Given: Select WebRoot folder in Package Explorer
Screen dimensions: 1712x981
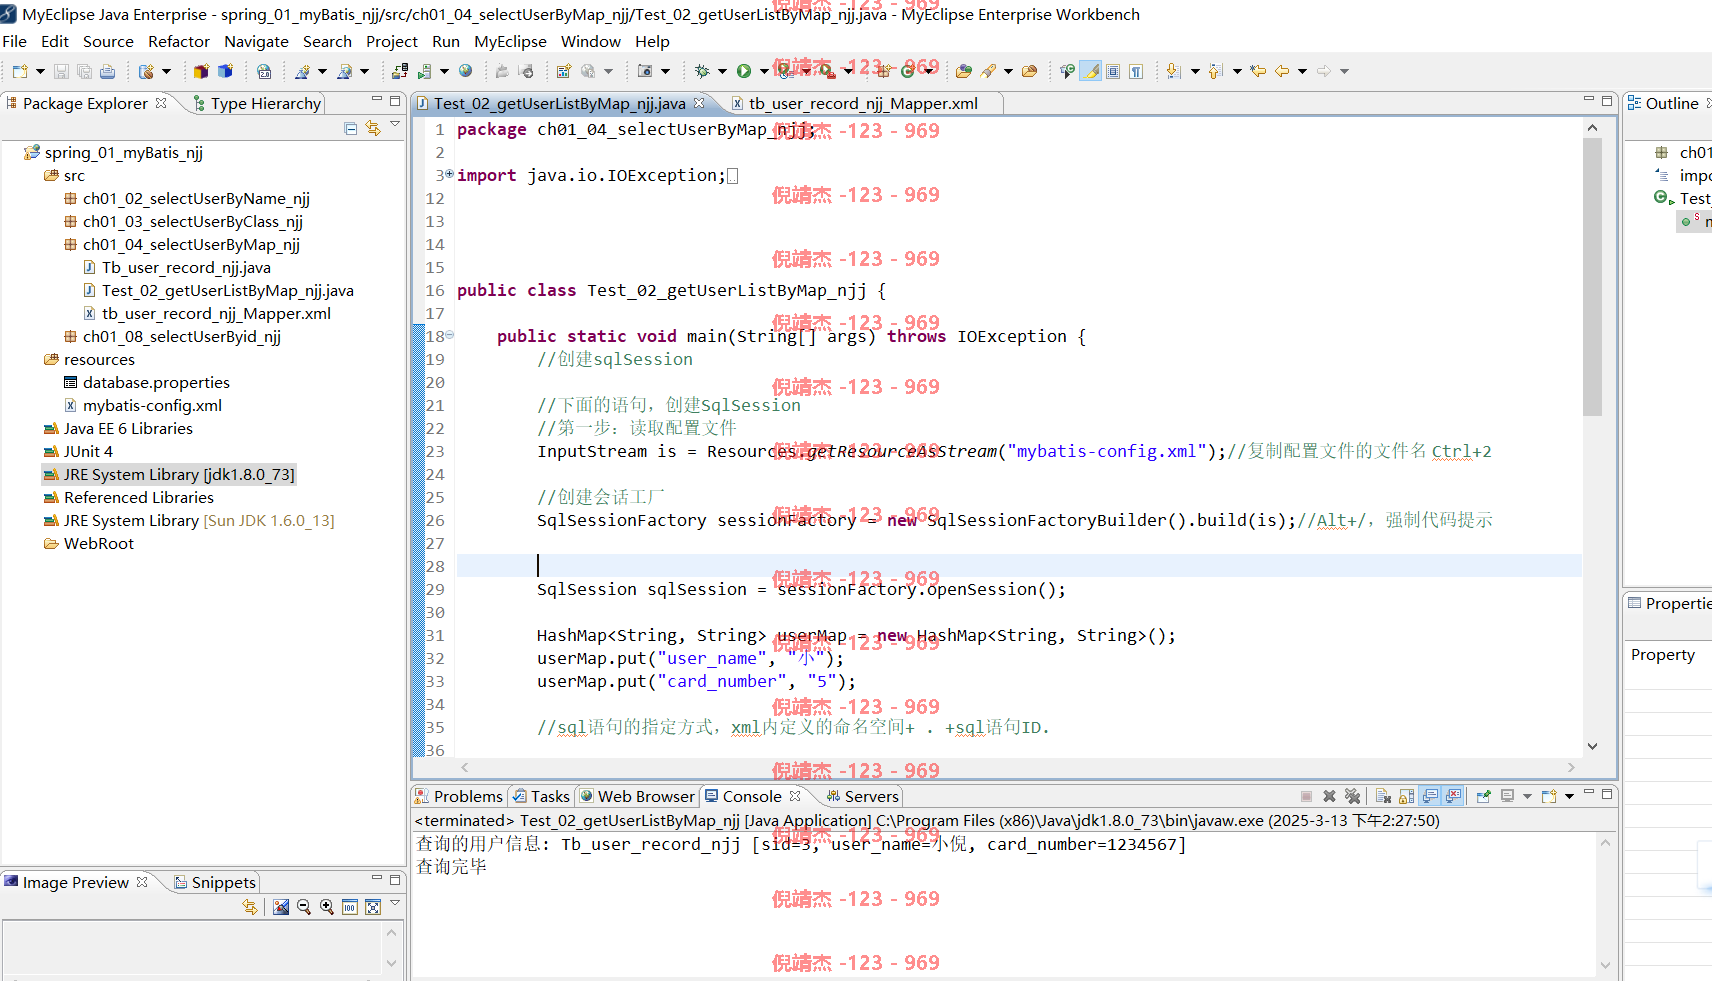Looking at the screenshot, I should coord(98,543).
